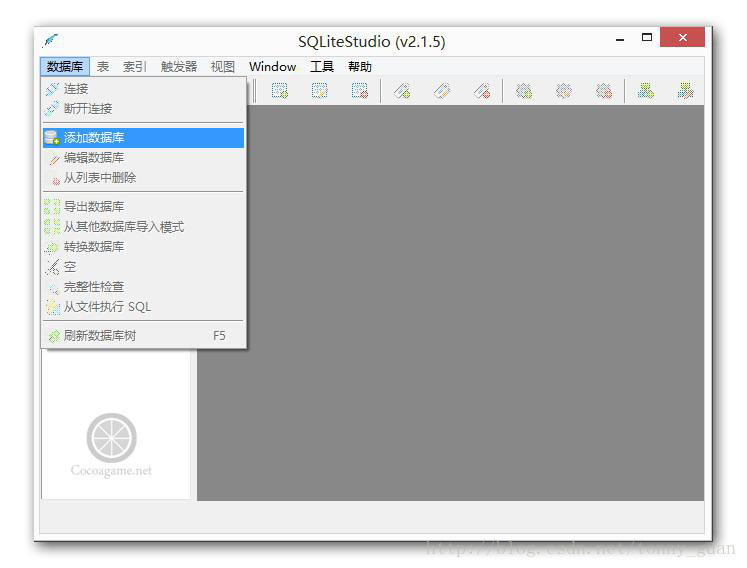This screenshot has height=568, width=747.
Task: Close the SQLiteStudio window
Action: point(682,37)
